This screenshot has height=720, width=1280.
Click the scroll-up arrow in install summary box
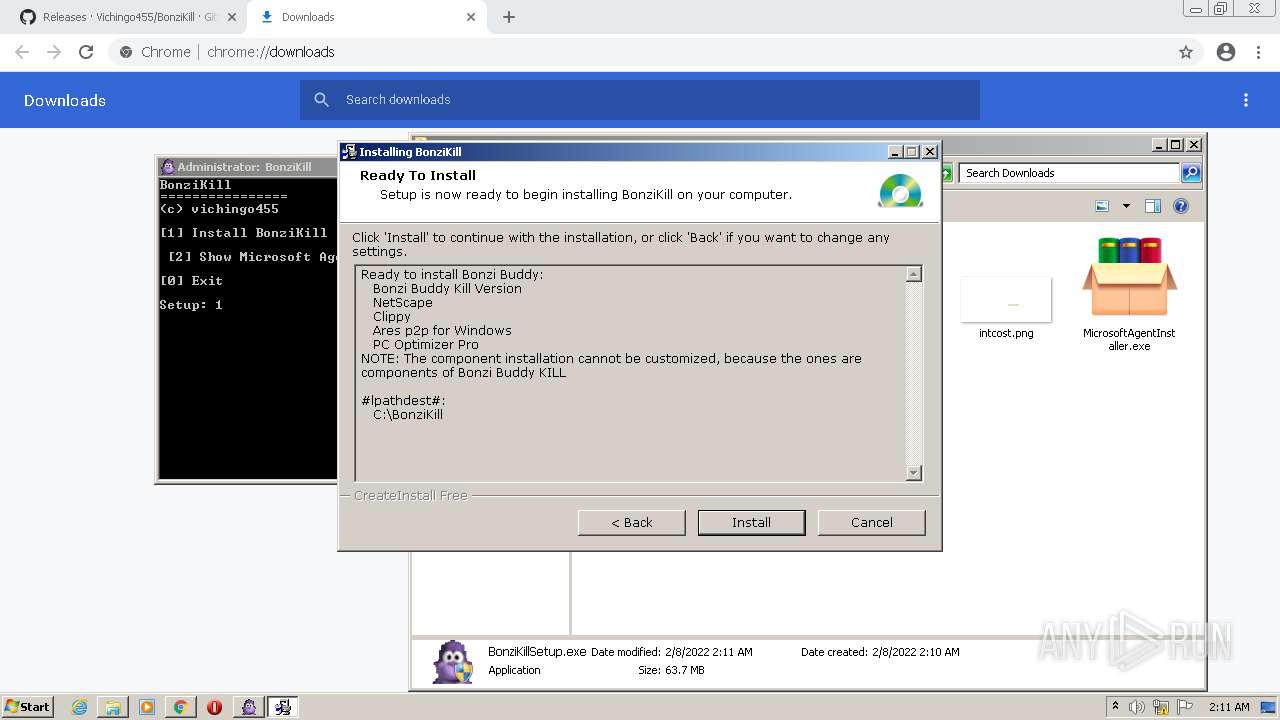pyautogui.click(x=913, y=274)
